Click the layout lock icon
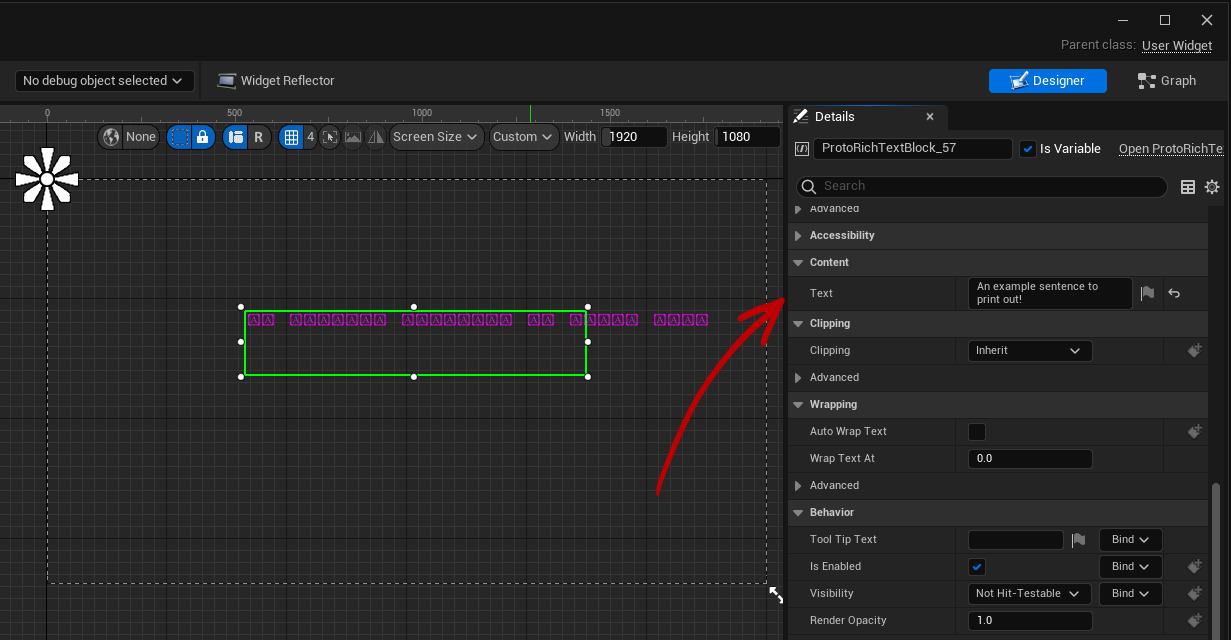Viewport: 1231px width, 640px height. pyautogui.click(x=202, y=137)
